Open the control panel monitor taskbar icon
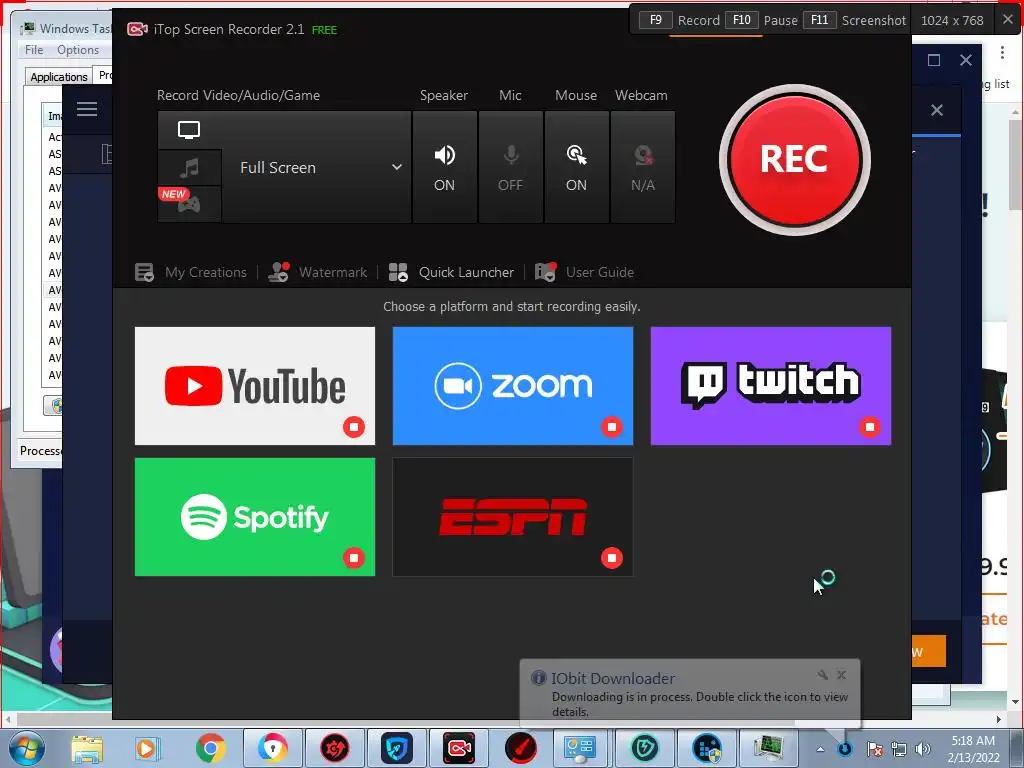This screenshot has height=768, width=1024. coord(579,748)
